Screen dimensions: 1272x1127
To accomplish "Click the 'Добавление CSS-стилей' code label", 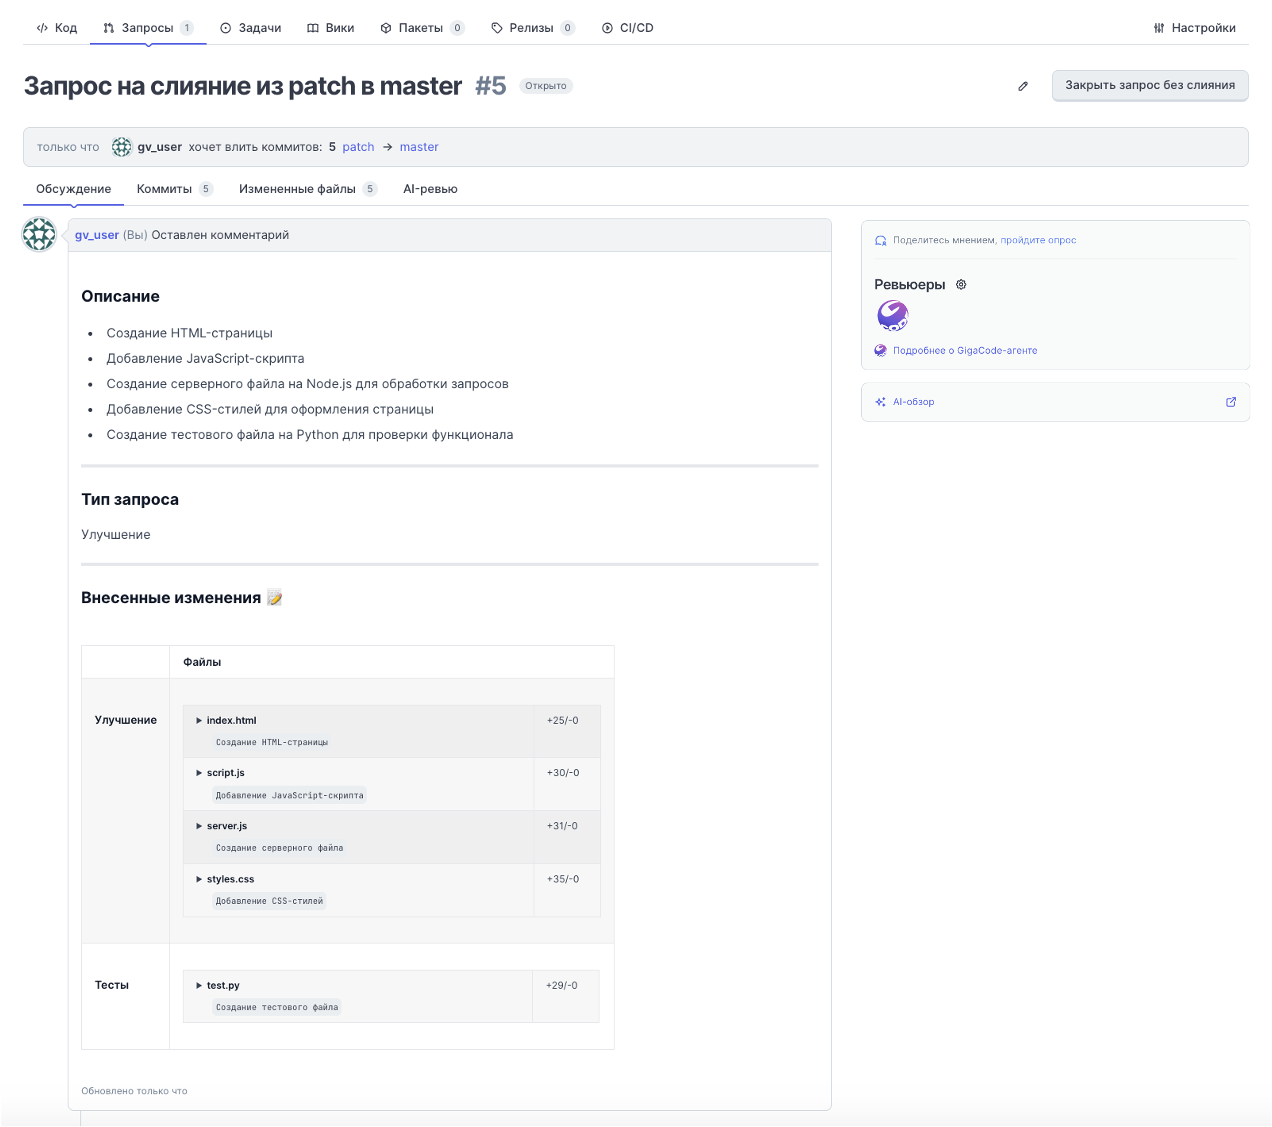I will [270, 901].
